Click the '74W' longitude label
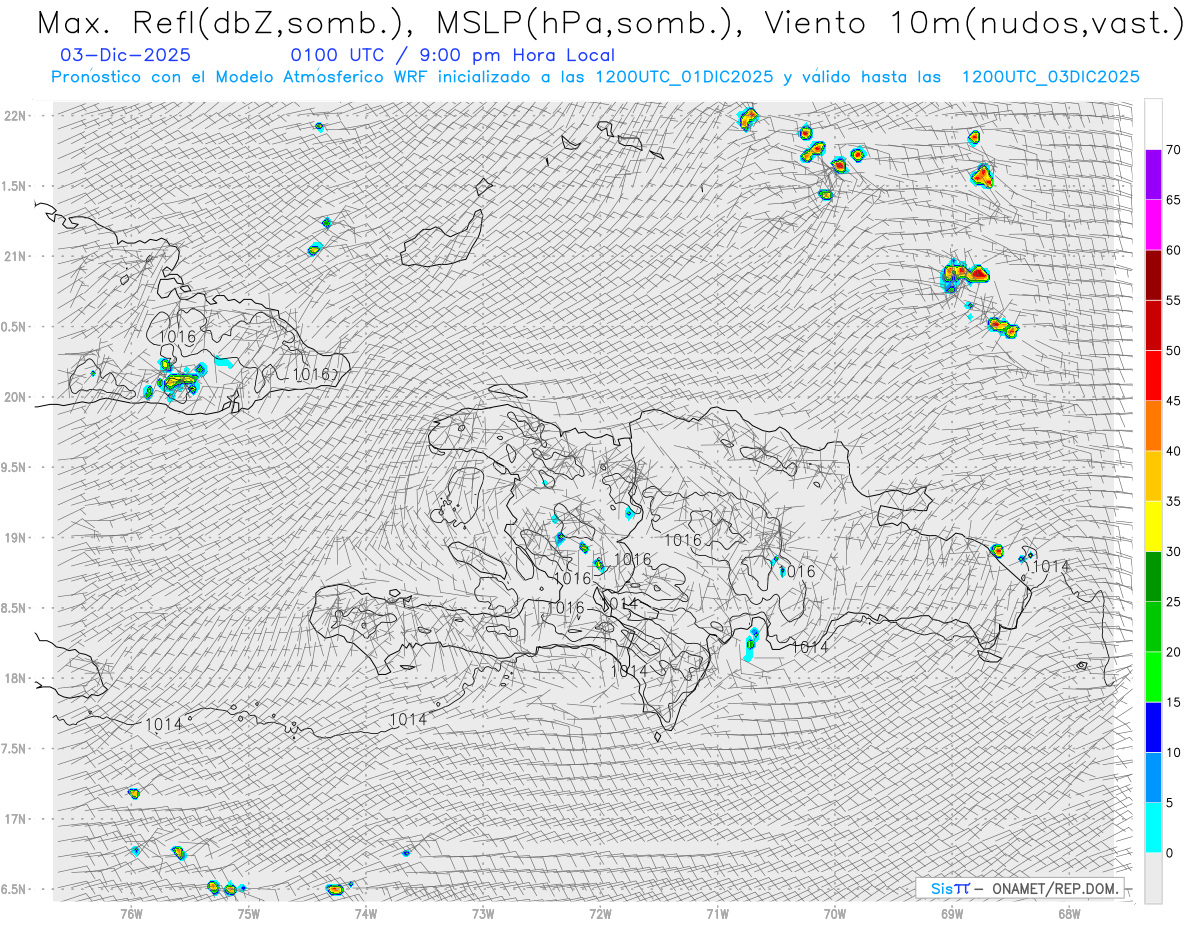Viewport: 1200px width, 927px height. 365,912
